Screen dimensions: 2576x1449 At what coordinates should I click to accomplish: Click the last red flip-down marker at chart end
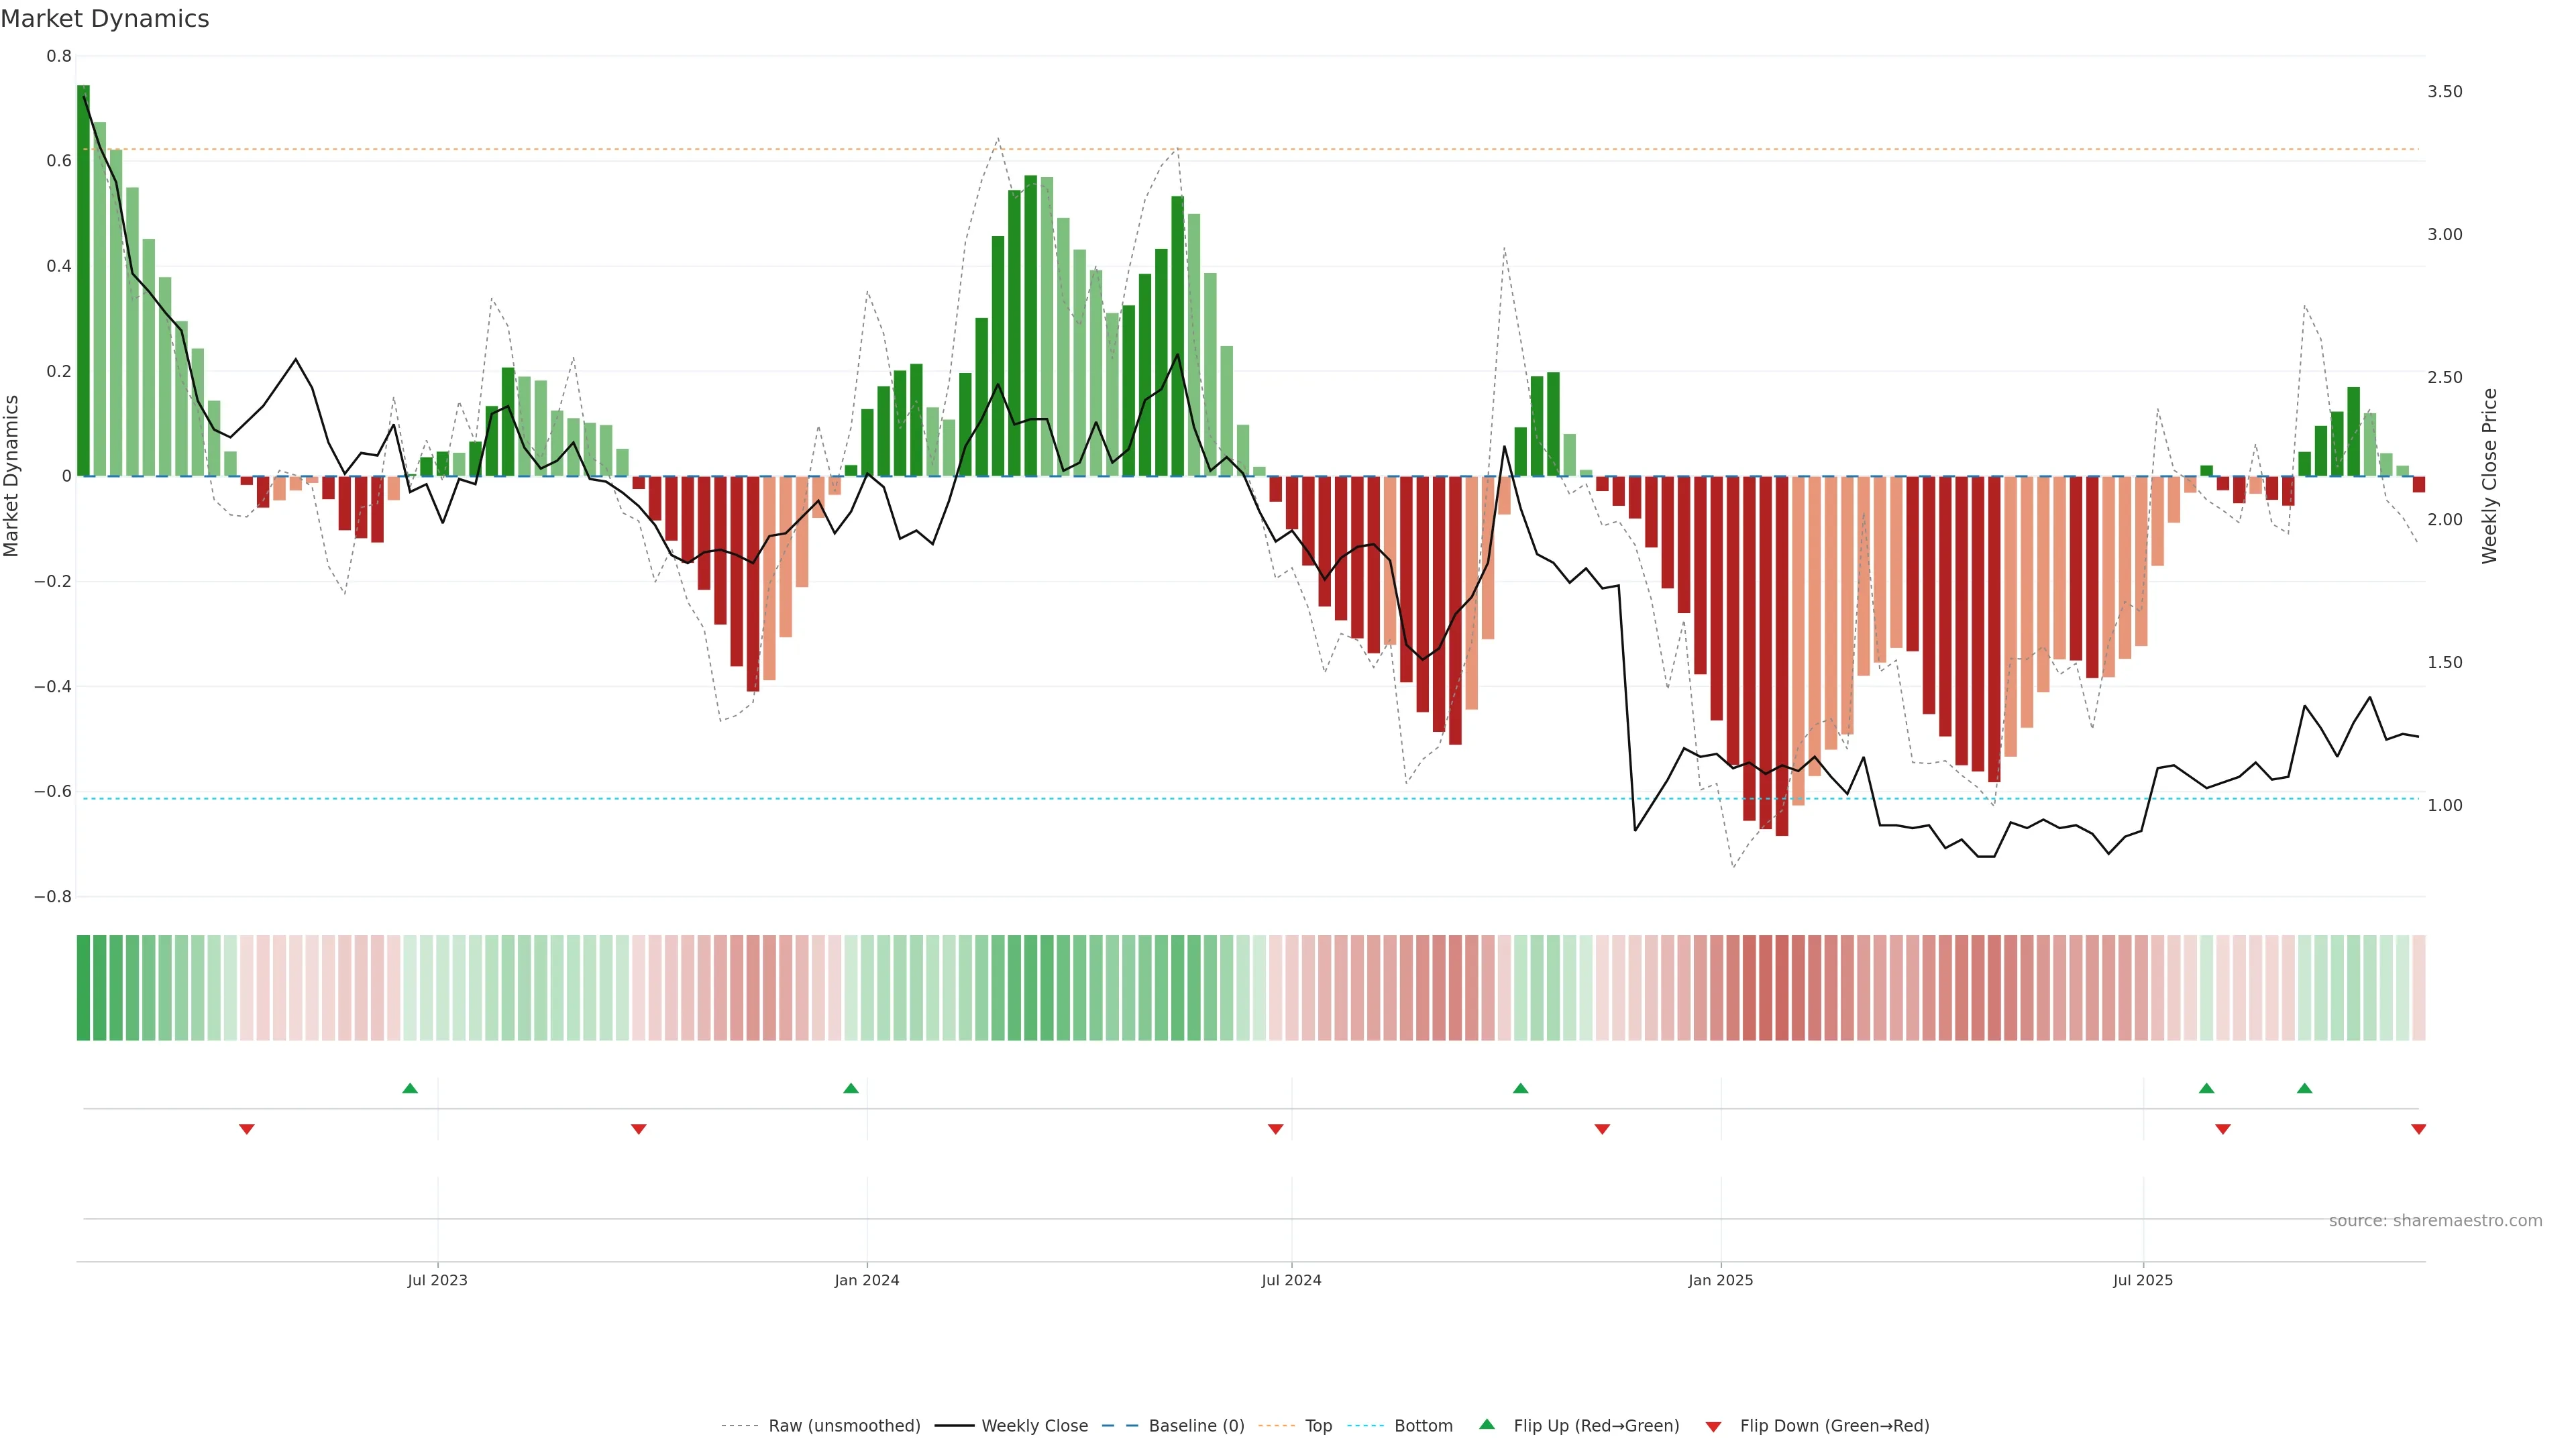[2418, 1129]
